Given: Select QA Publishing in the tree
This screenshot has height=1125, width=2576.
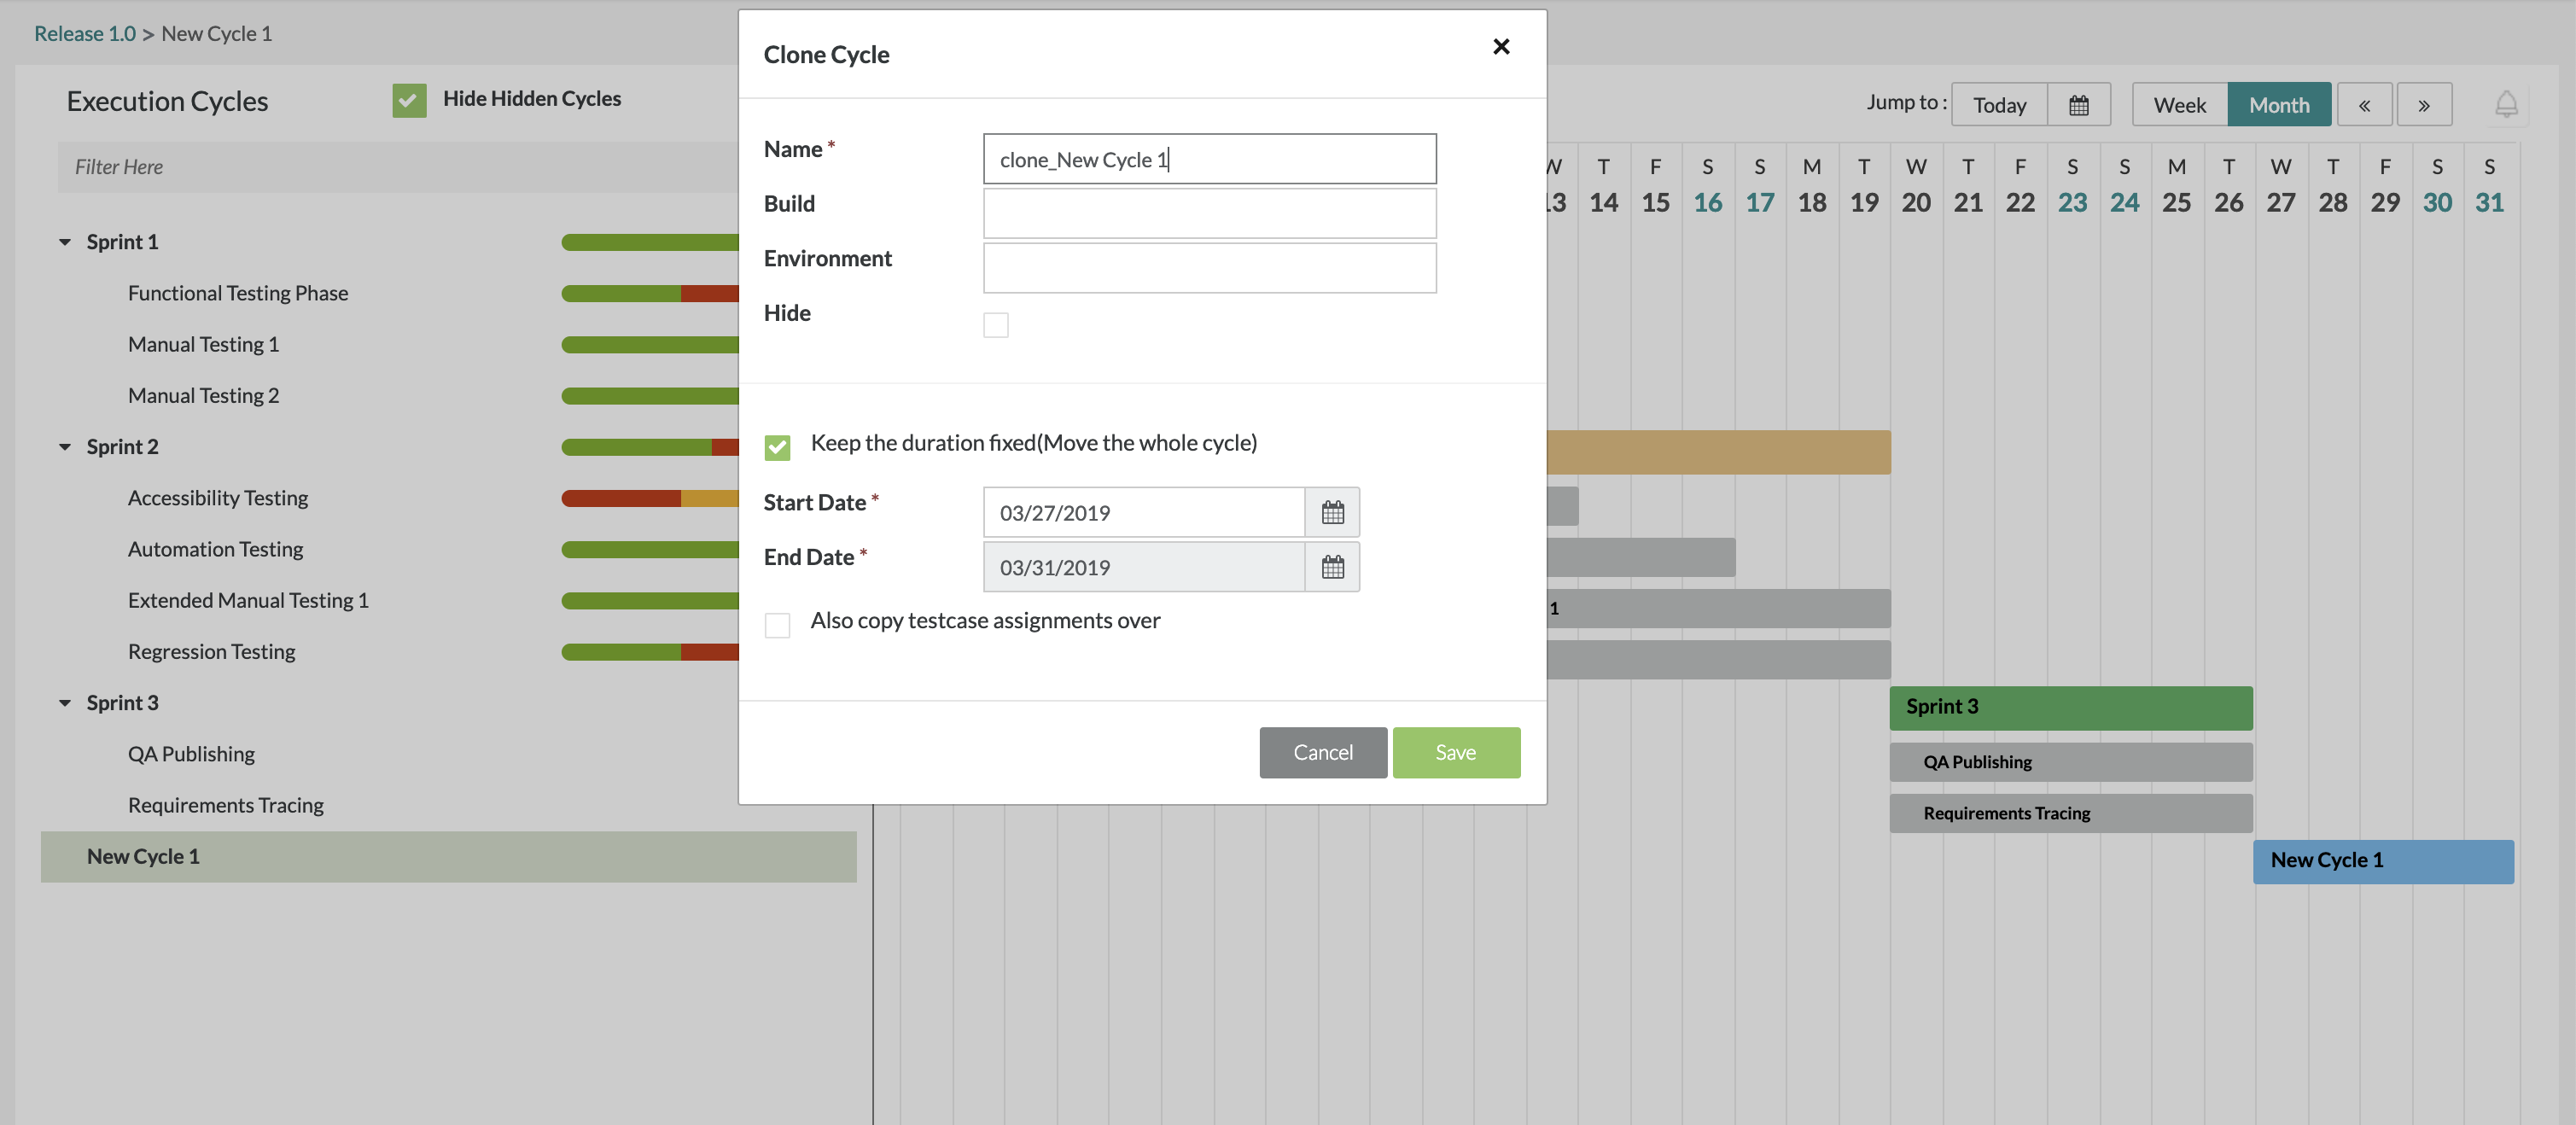Looking at the screenshot, I should click(191, 754).
